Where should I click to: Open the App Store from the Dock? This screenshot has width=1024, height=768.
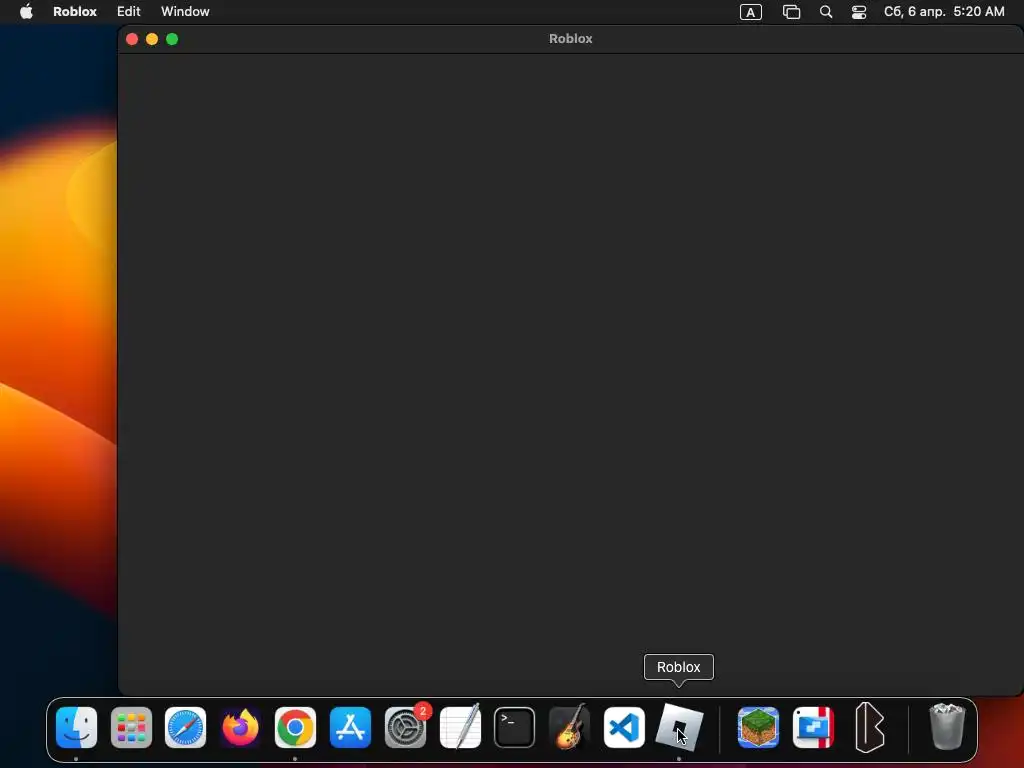[x=350, y=728]
